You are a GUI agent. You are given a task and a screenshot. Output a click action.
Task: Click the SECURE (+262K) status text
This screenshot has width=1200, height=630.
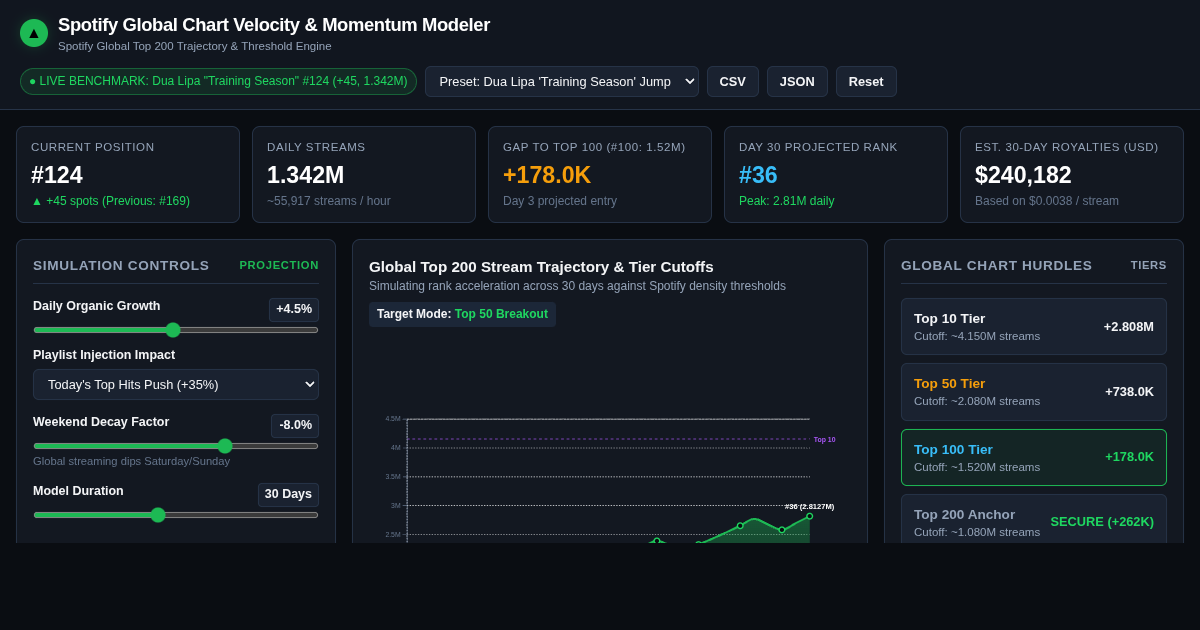point(1102,521)
